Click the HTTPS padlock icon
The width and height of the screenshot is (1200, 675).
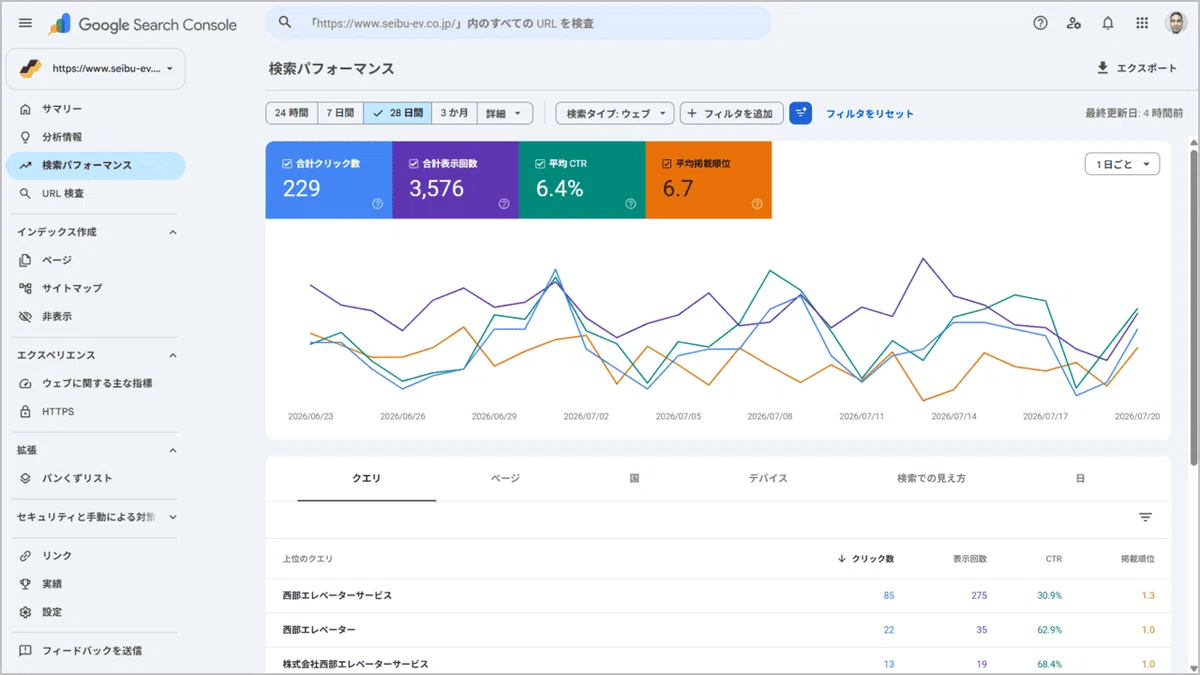[25, 411]
